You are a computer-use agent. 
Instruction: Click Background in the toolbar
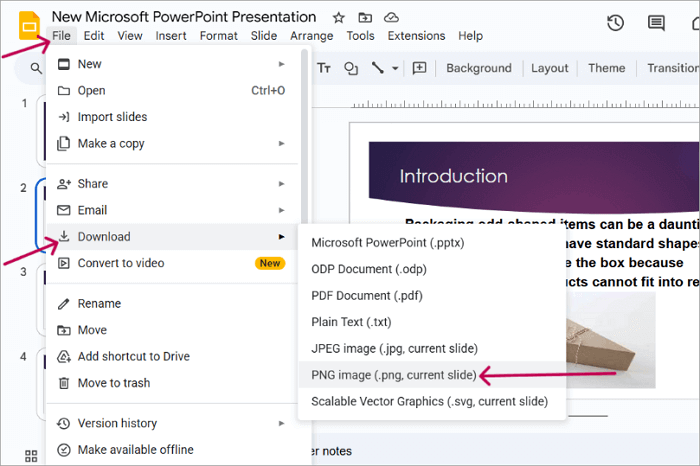(x=479, y=68)
